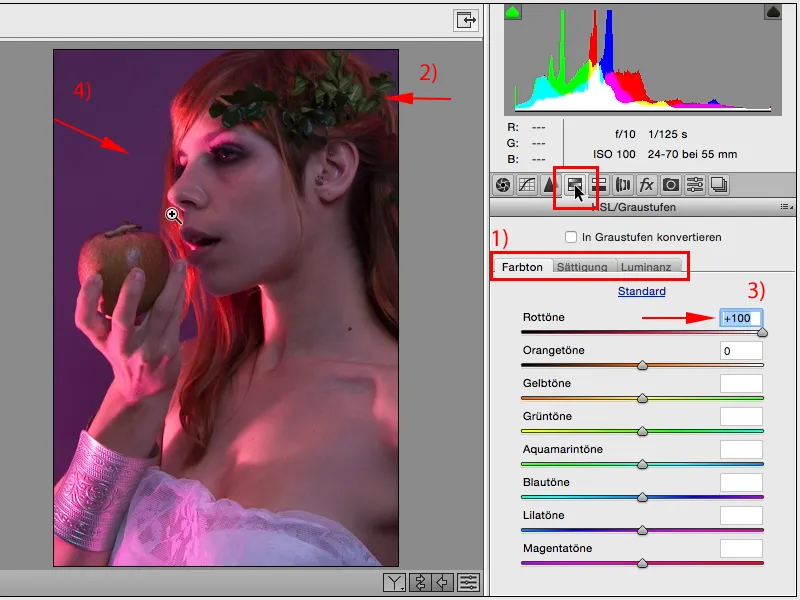Click the Lilatöne value field
Image resolution: width=800 pixels, height=600 pixels.
click(x=741, y=515)
